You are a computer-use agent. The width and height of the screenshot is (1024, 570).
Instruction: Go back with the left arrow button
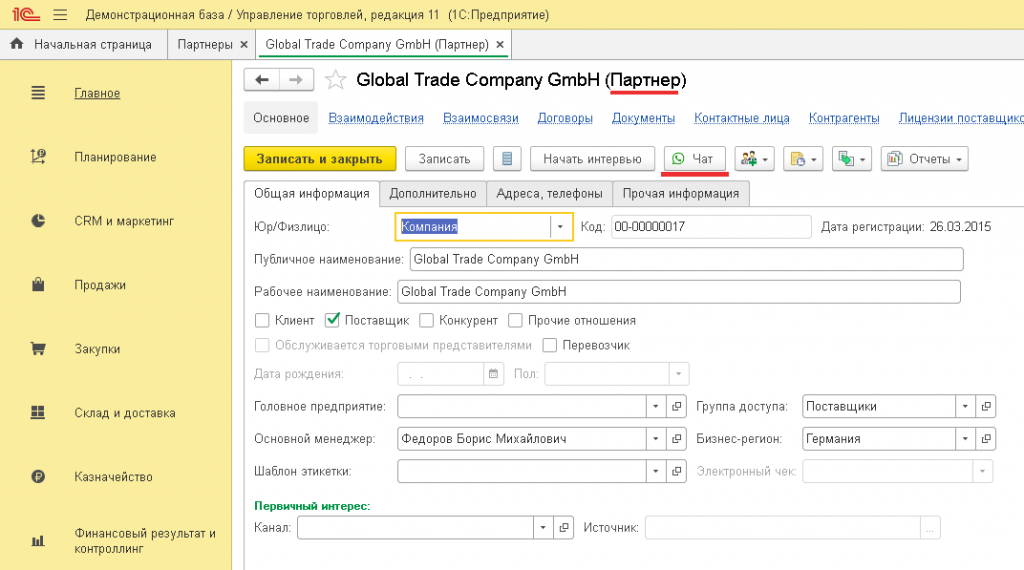(x=262, y=80)
